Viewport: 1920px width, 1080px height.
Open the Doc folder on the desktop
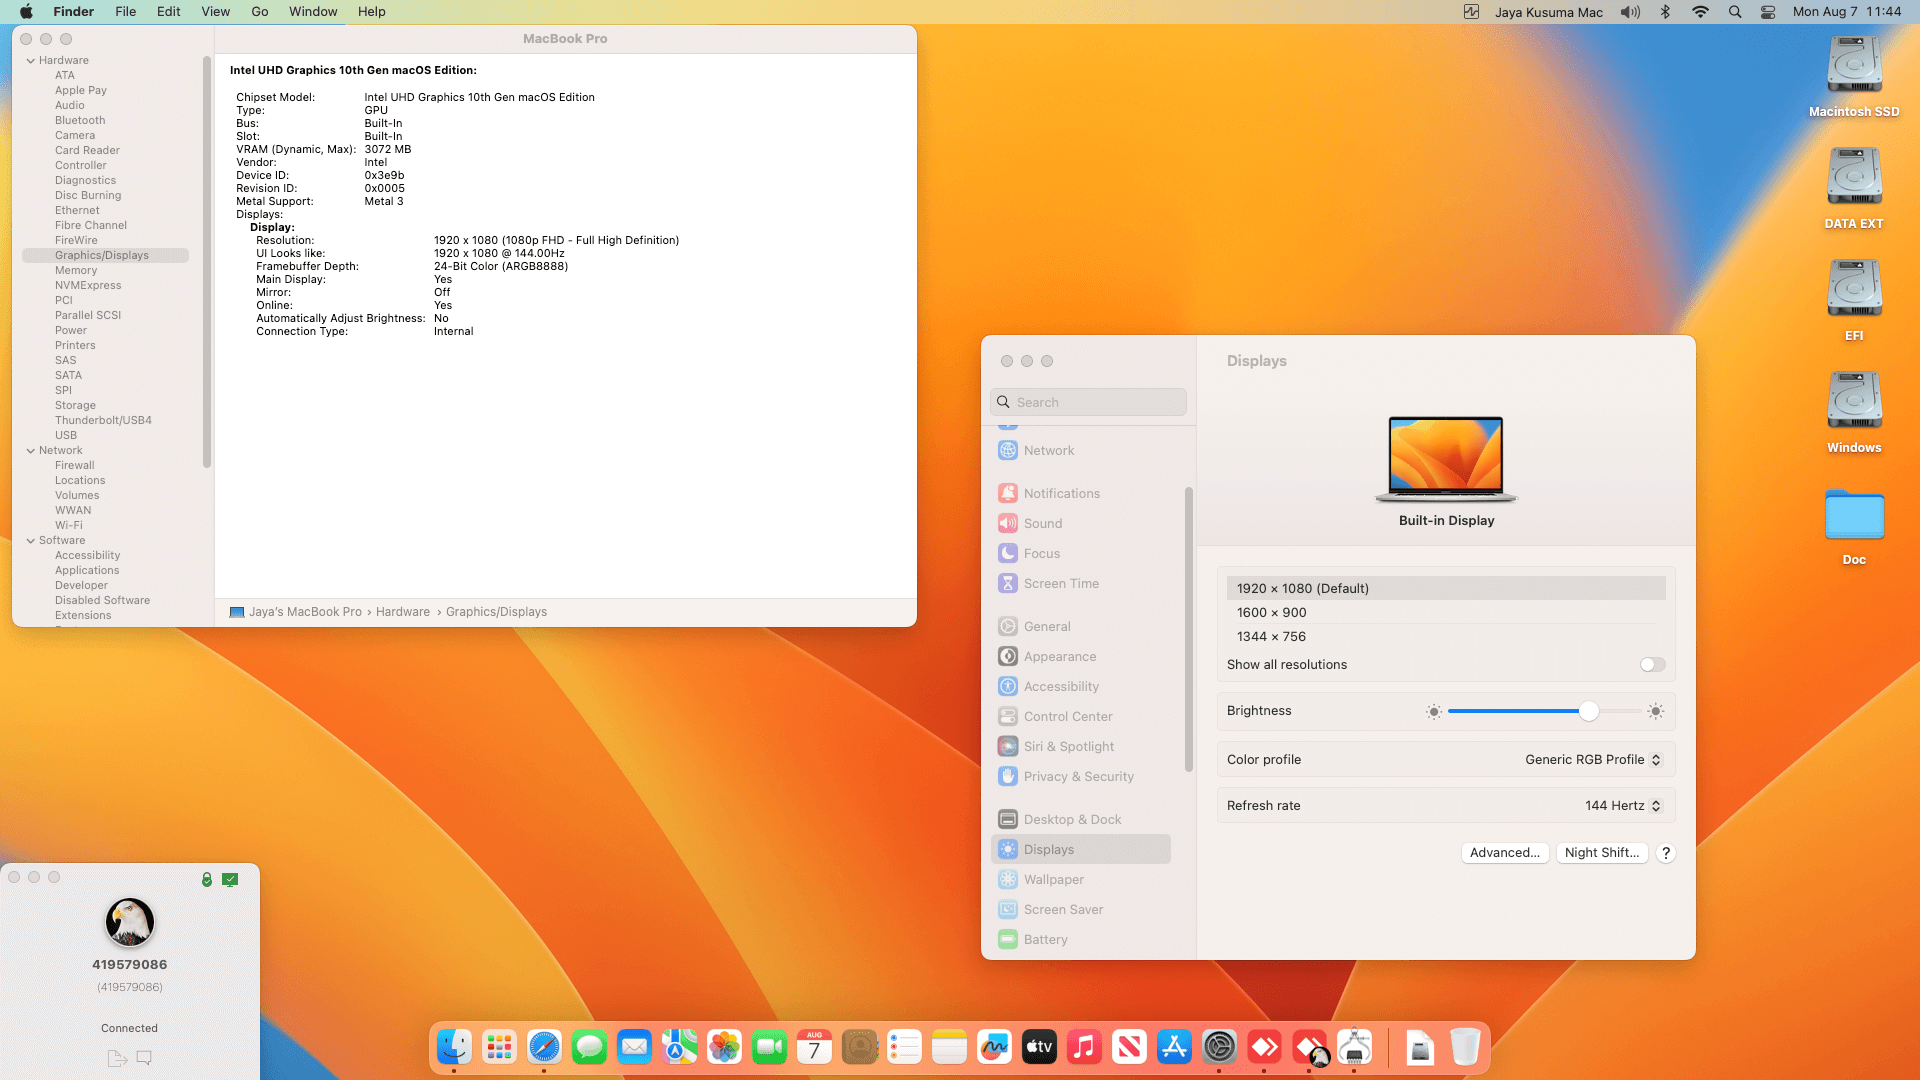pos(1854,516)
